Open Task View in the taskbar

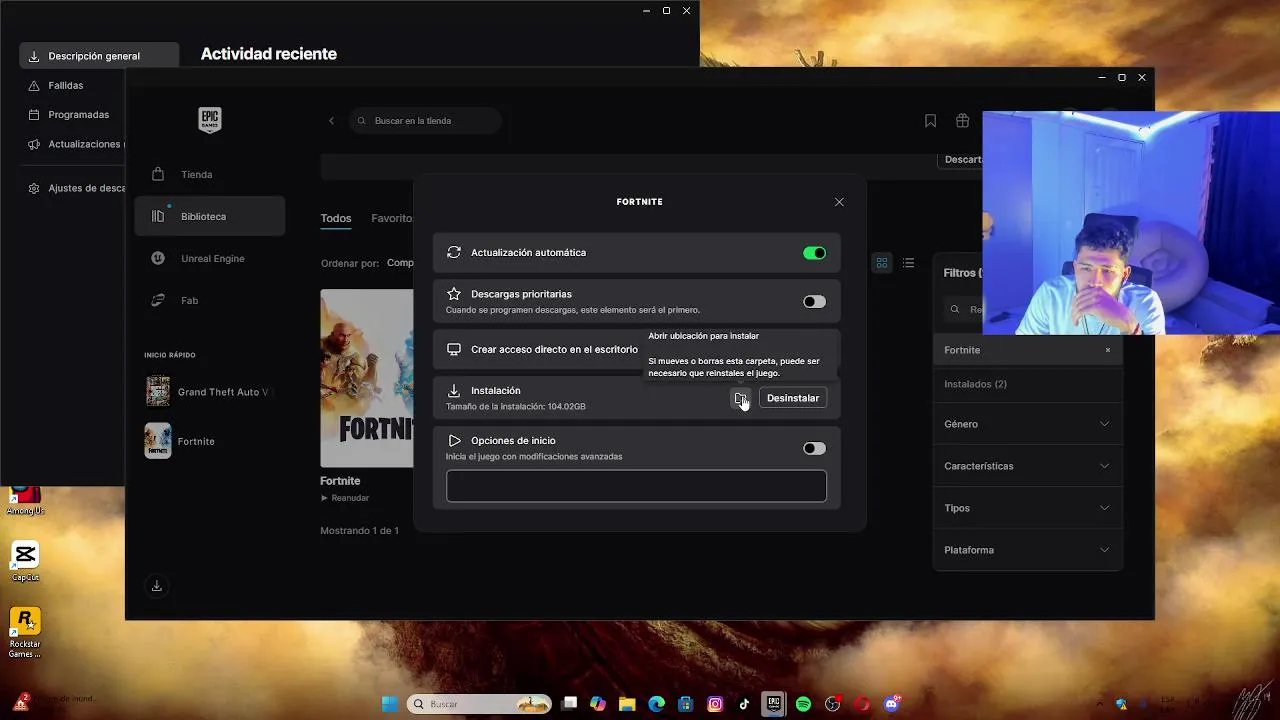point(569,704)
